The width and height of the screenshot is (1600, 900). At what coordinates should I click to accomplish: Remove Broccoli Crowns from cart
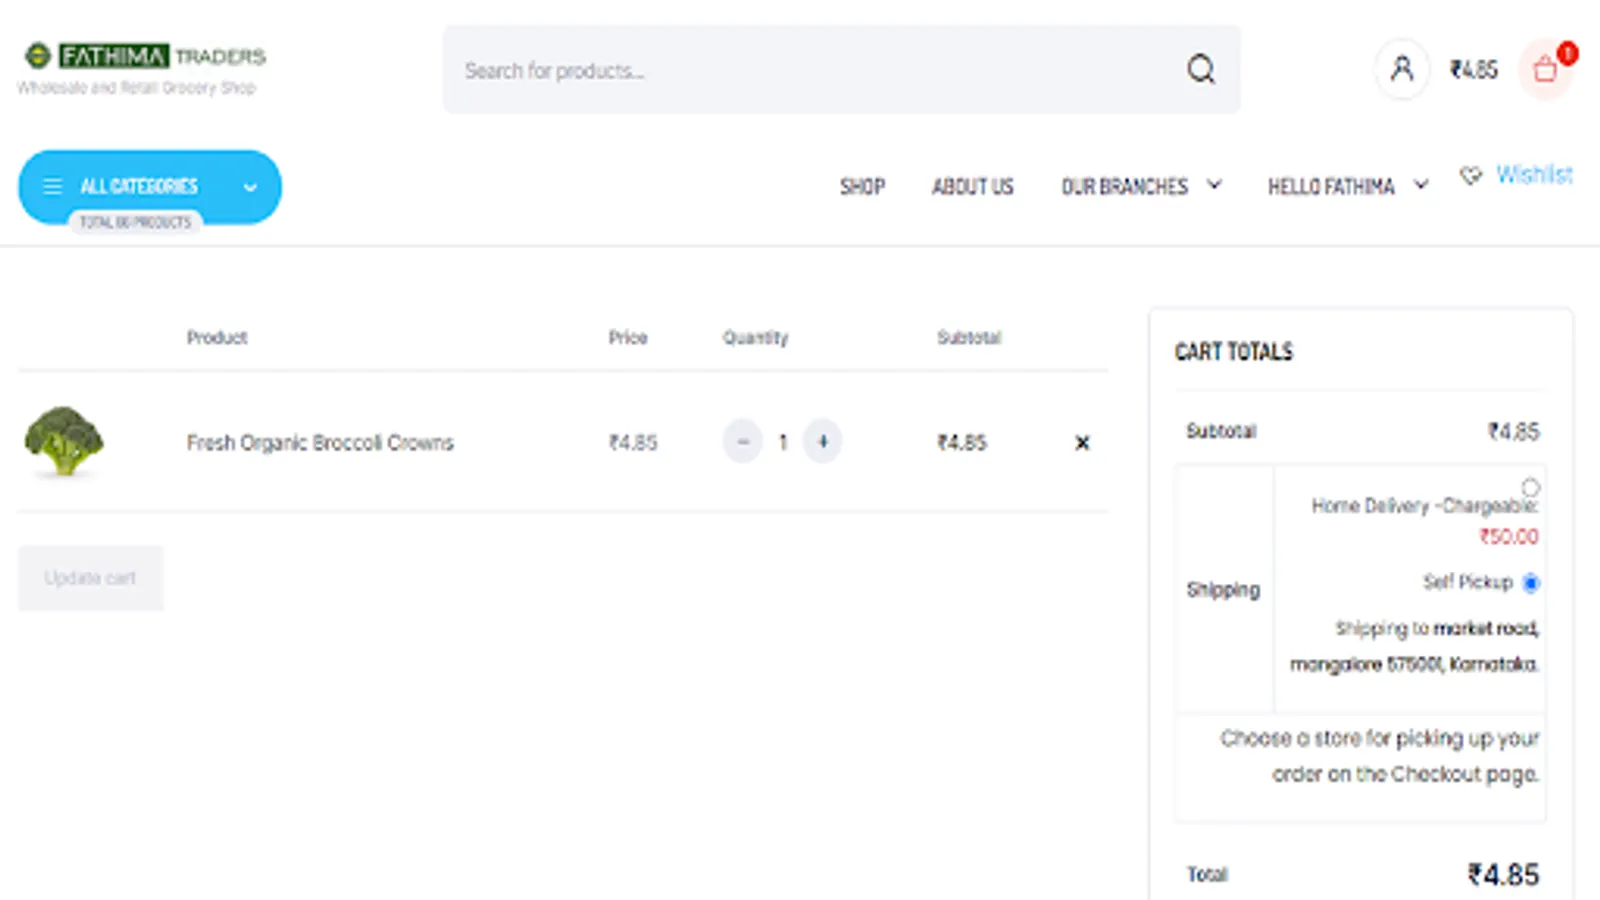coord(1082,442)
